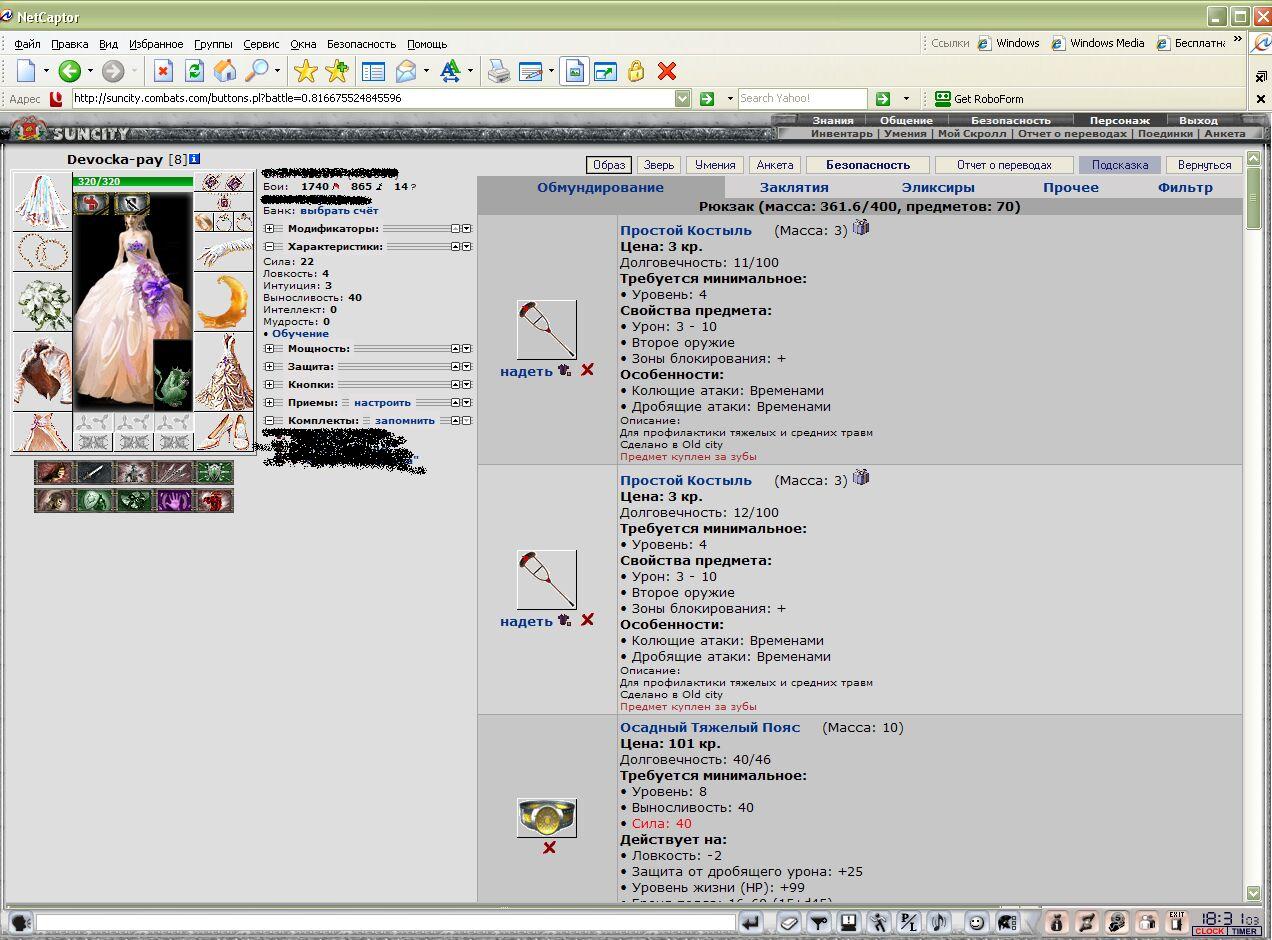This screenshot has height=940, width=1272.
Task: Click the Вернуться button
Action: pyautogui.click(x=1204, y=165)
